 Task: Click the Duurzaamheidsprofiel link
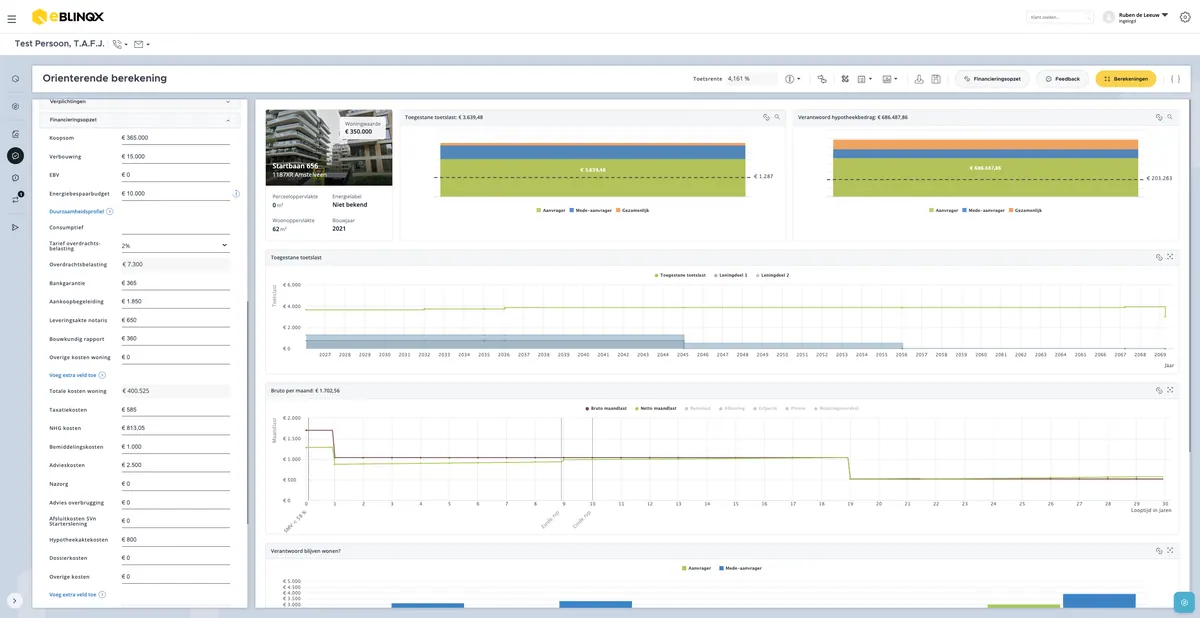(x=77, y=212)
